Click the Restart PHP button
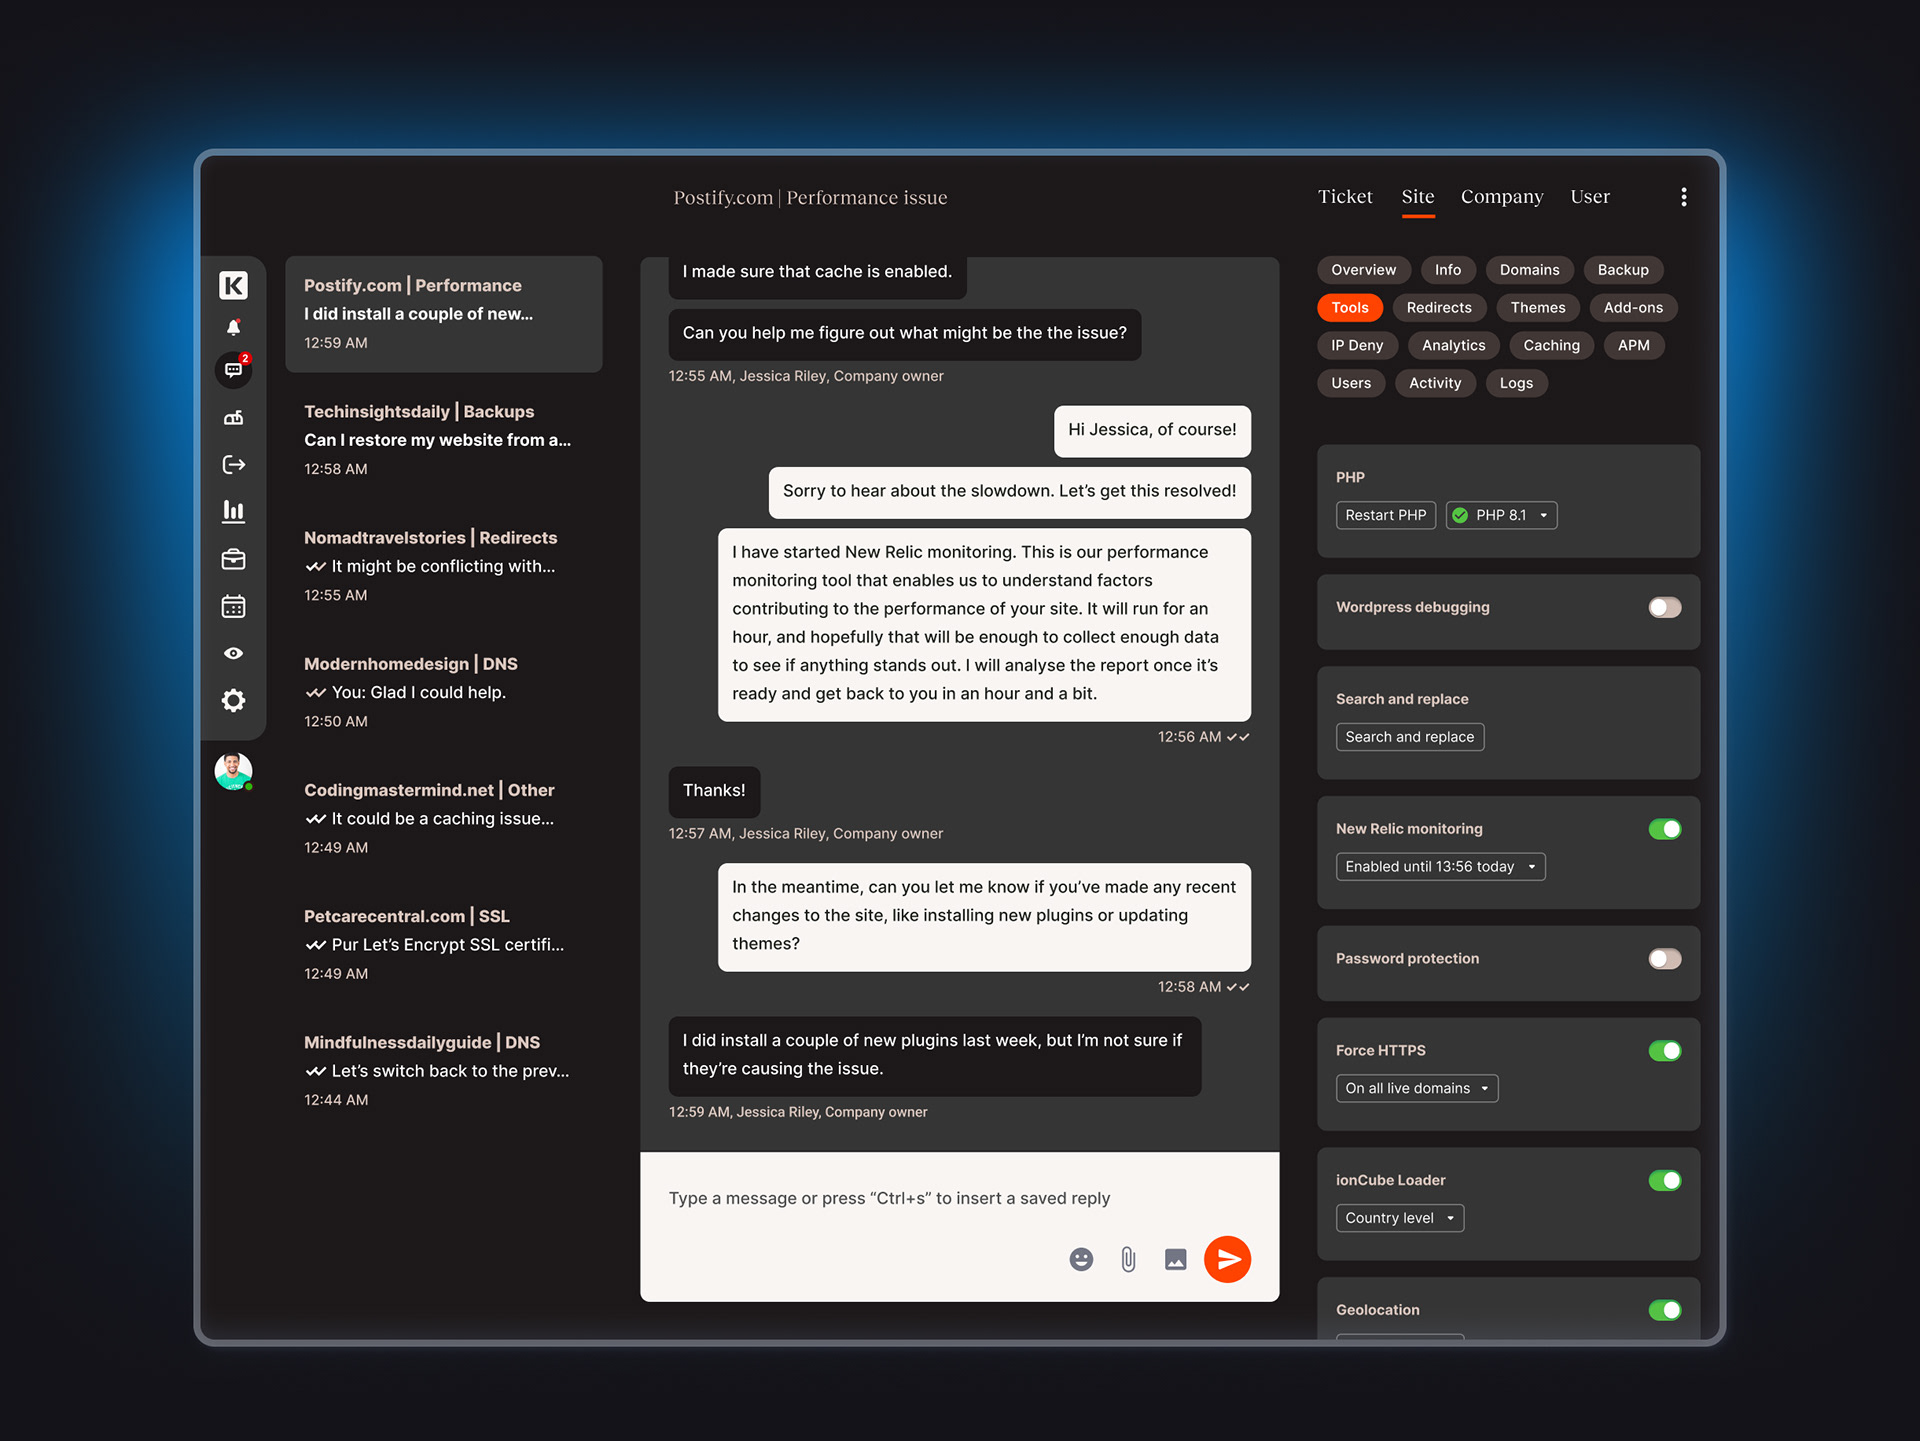1920x1441 pixels. click(x=1385, y=515)
